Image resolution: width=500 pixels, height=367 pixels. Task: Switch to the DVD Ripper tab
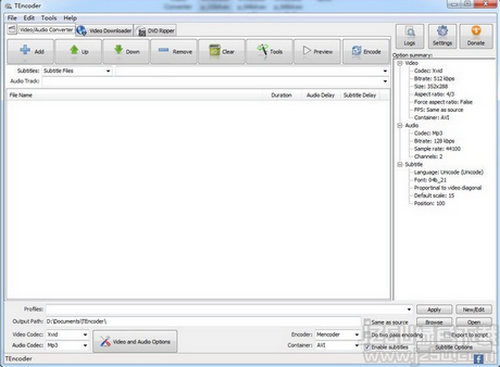point(156,31)
